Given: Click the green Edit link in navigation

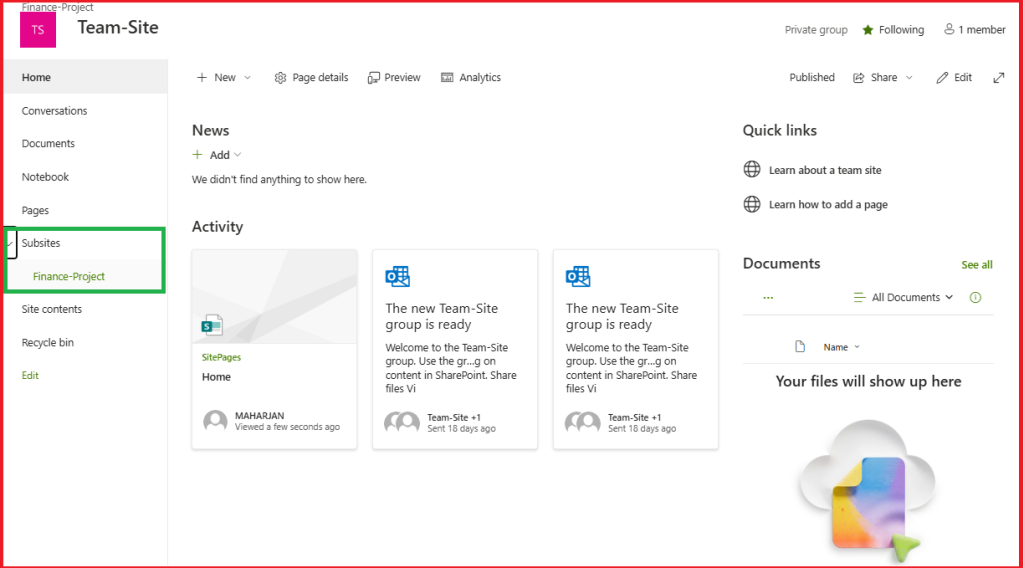Looking at the screenshot, I should 30,376.
